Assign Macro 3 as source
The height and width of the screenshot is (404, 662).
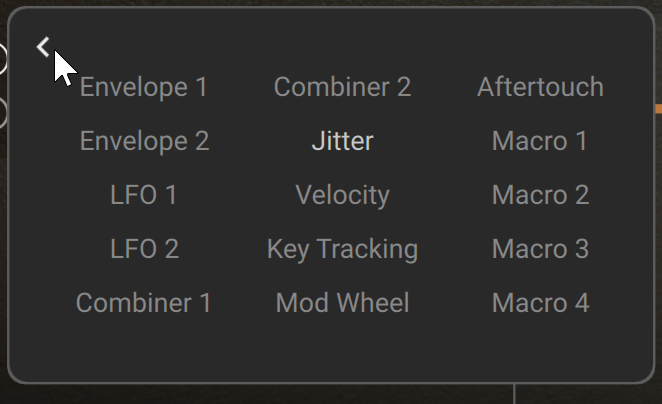point(540,249)
